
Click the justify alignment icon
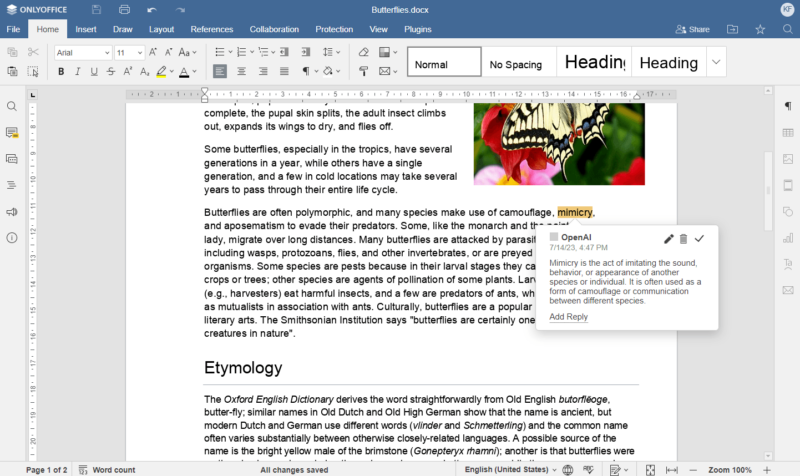coord(285,72)
